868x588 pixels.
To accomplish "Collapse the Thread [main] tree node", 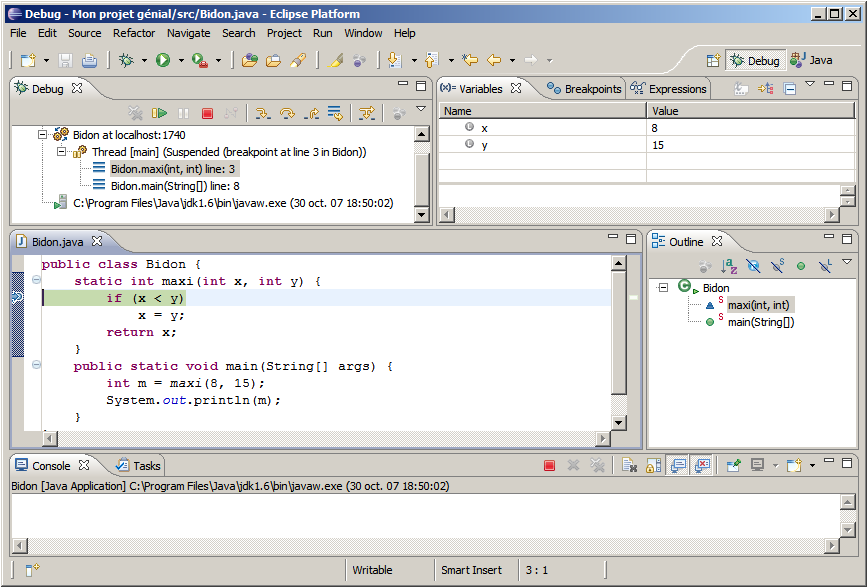I will [x=61, y=152].
